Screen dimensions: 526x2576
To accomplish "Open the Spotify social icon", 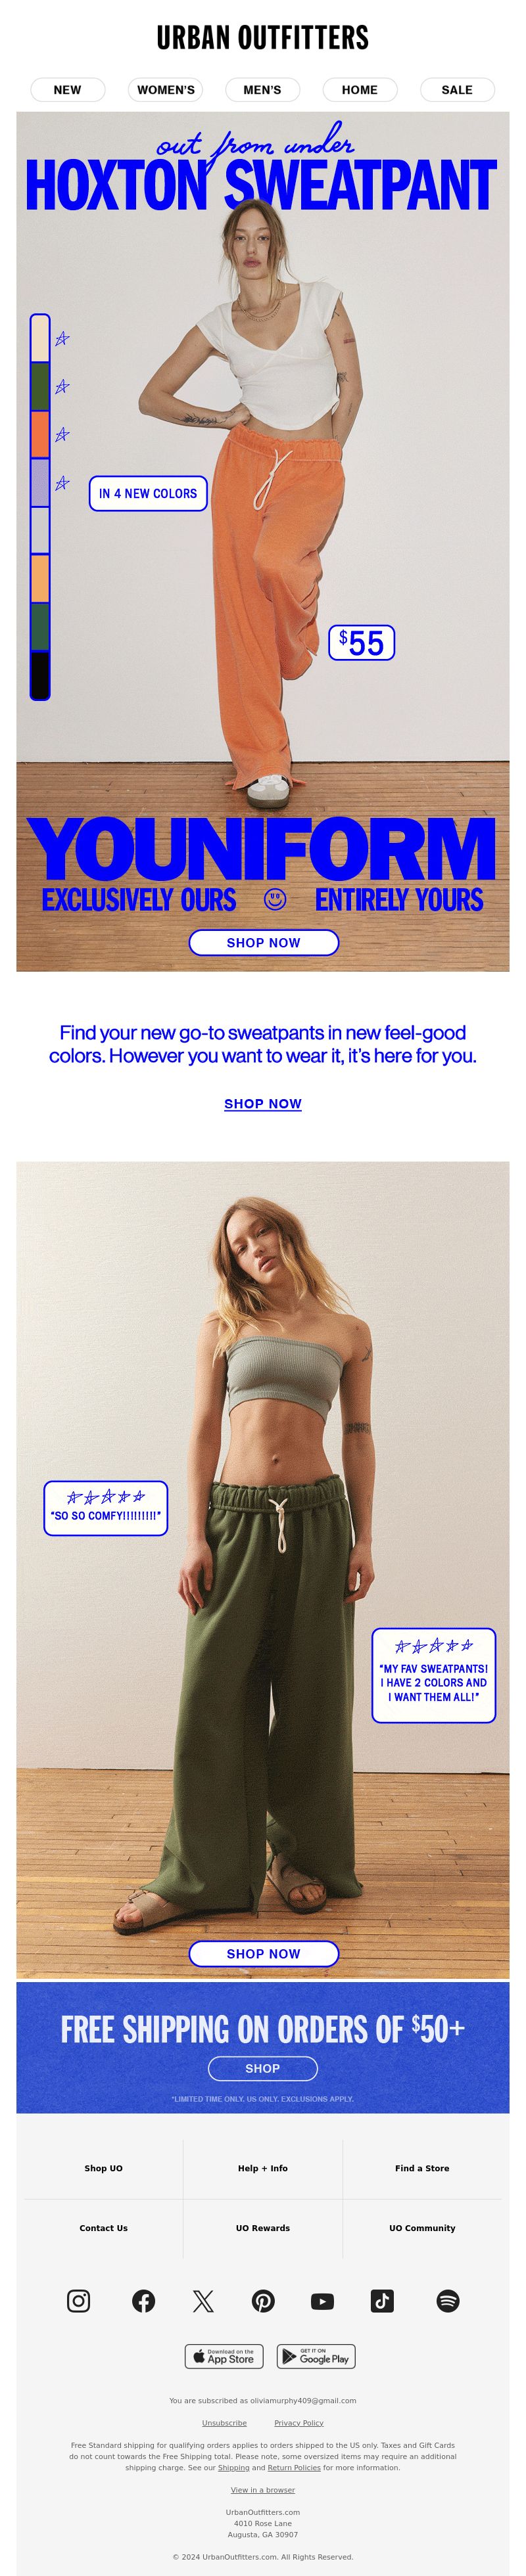I will point(448,2301).
